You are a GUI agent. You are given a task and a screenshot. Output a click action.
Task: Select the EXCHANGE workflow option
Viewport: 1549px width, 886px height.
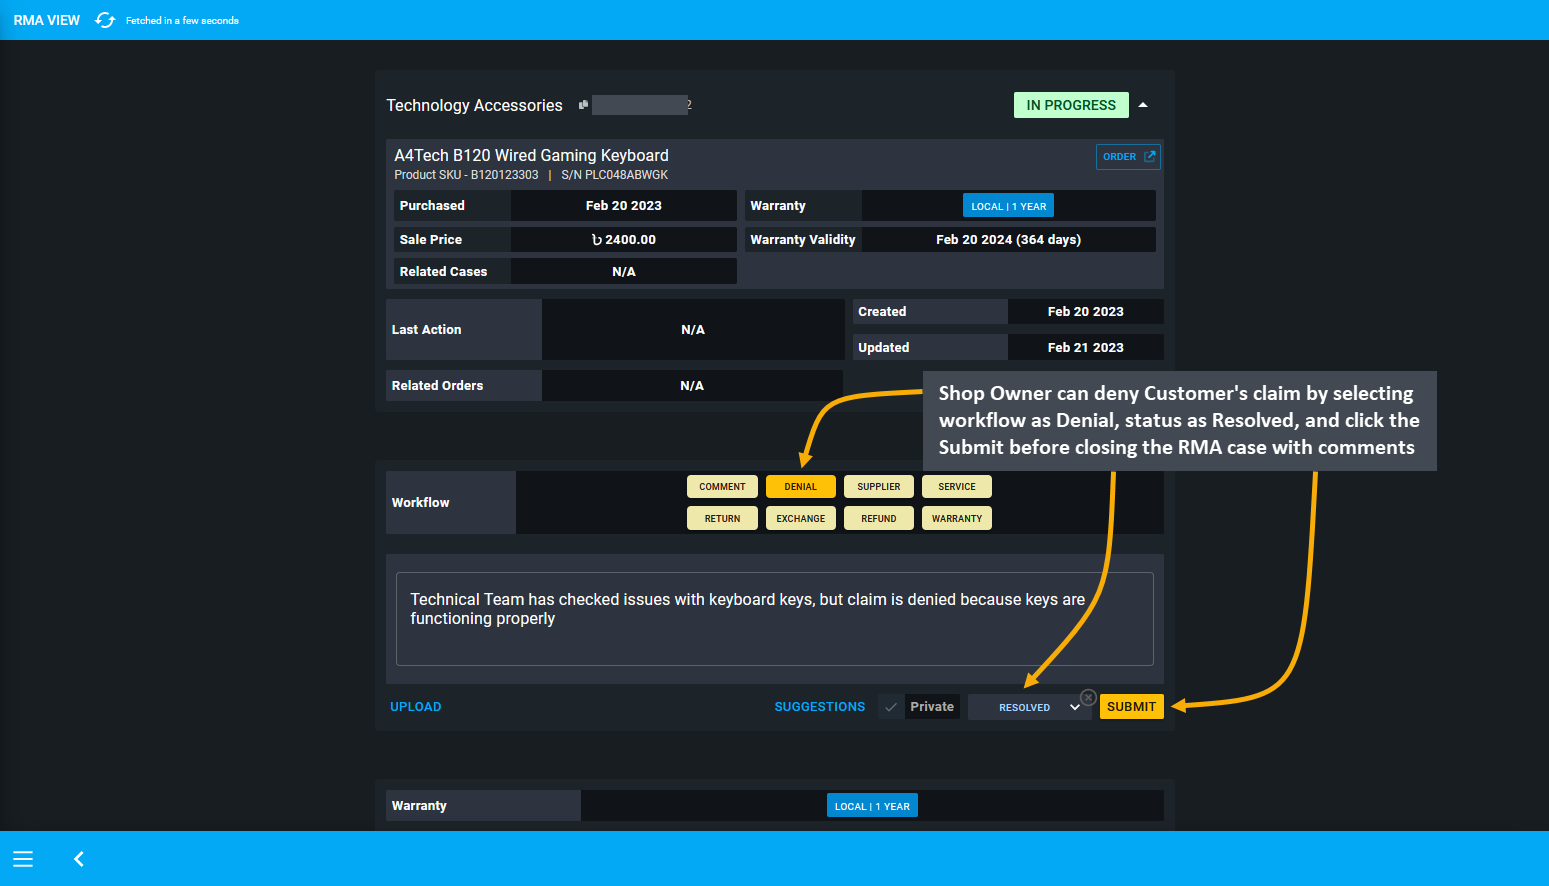point(800,519)
